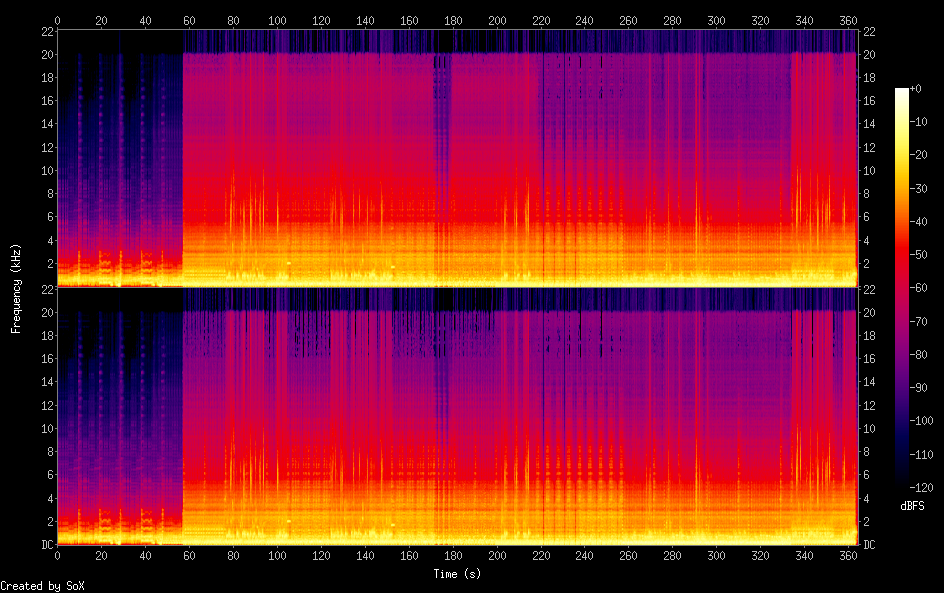
Task: Click the "Frequency (kHz)" axis label
Action: (16, 288)
